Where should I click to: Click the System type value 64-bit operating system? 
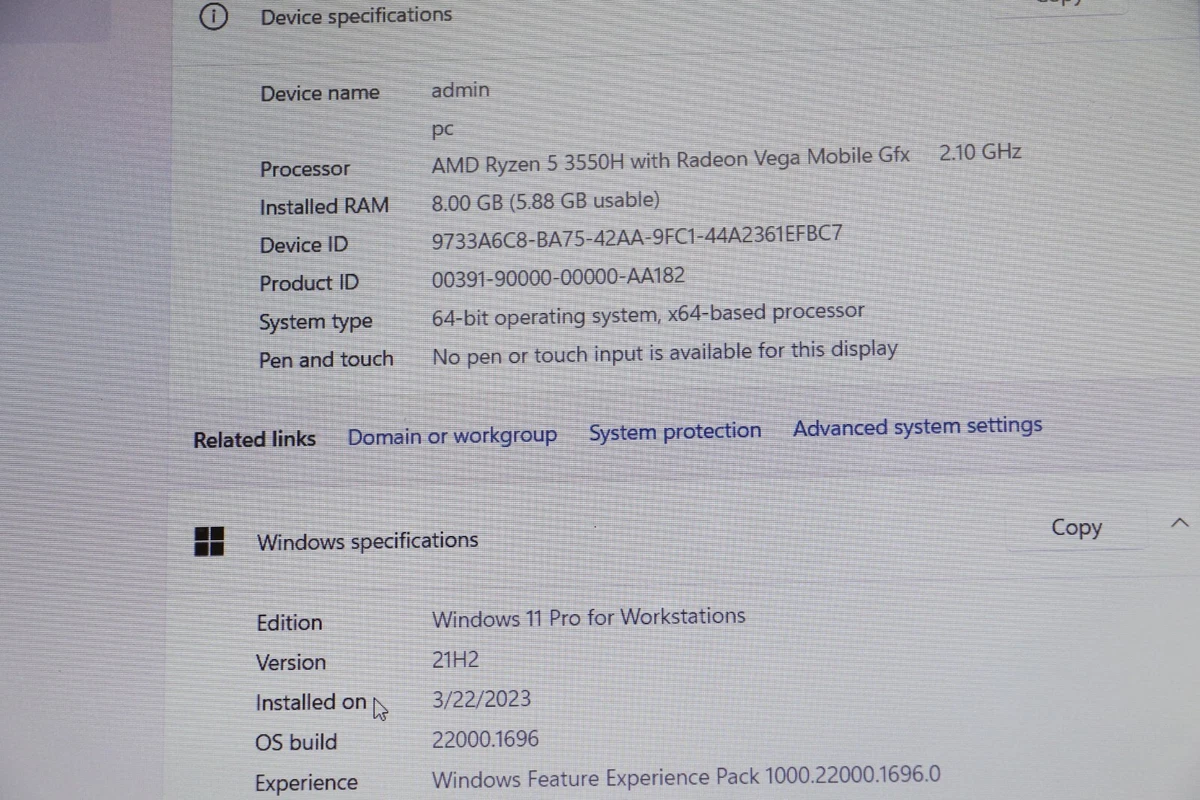coord(648,315)
